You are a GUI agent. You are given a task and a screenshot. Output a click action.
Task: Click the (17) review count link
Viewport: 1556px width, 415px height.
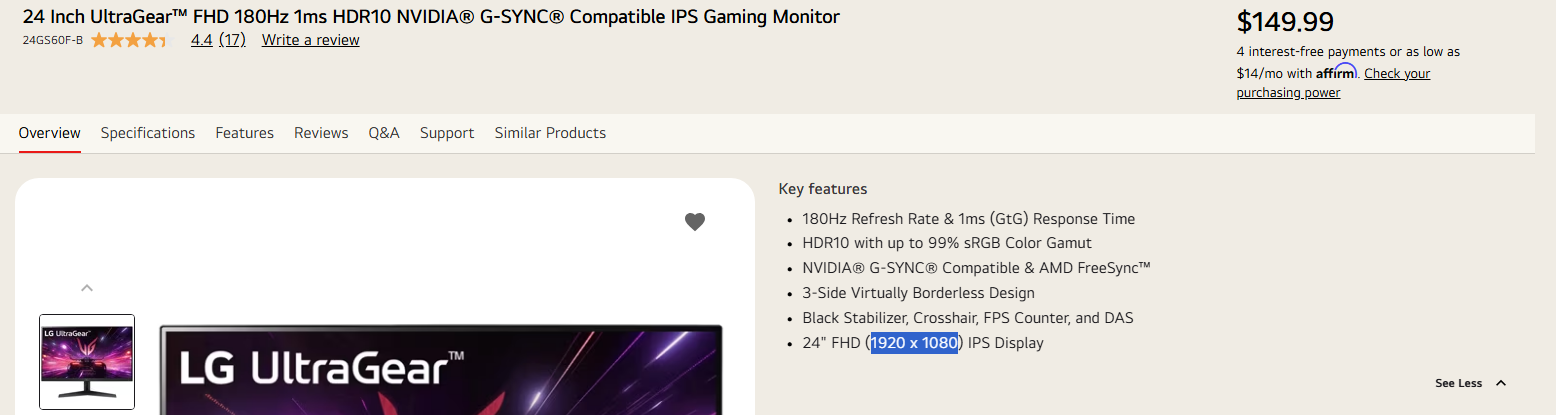232,40
